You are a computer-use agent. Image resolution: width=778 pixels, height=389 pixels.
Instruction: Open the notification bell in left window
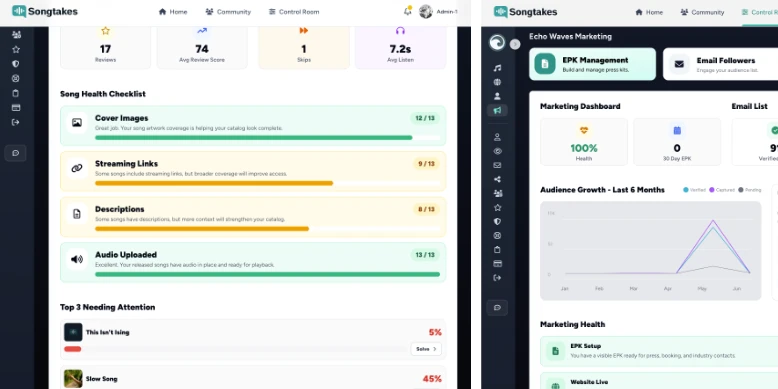click(407, 11)
